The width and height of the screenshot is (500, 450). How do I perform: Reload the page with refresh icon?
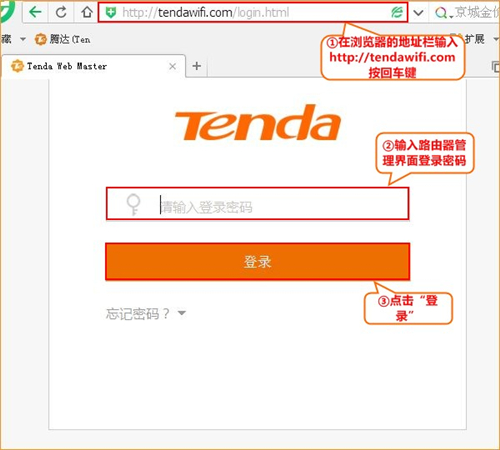point(61,12)
